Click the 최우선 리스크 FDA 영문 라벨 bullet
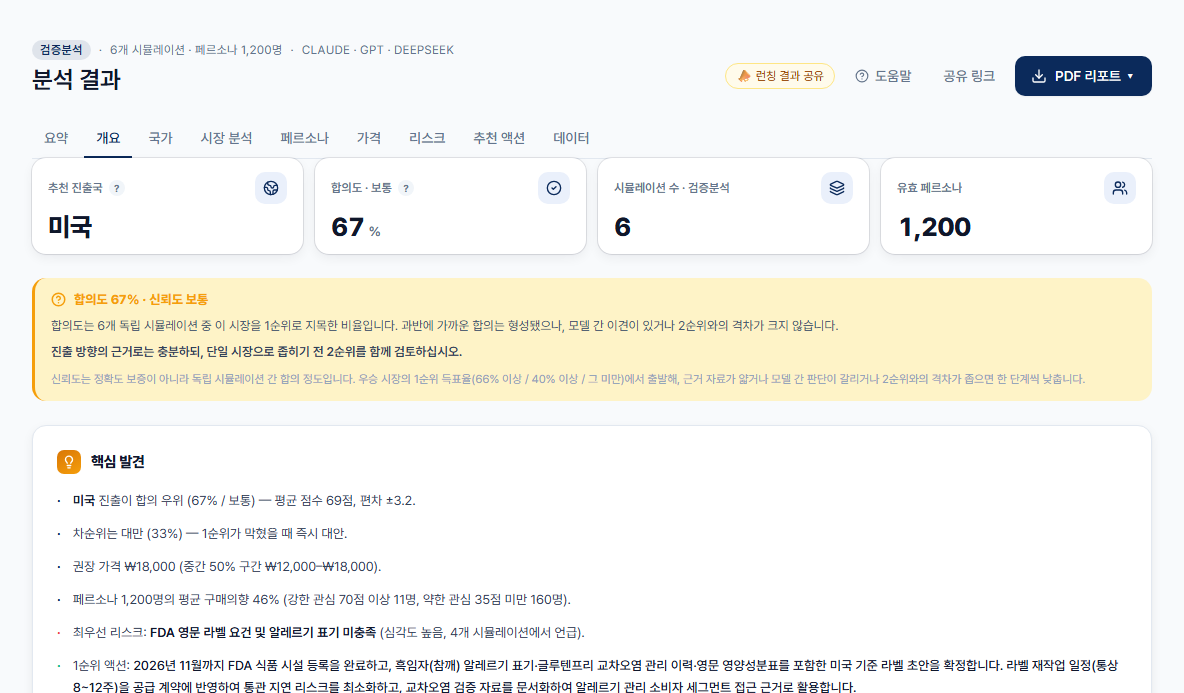Screen dimensions: 1184x693 [328, 633]
